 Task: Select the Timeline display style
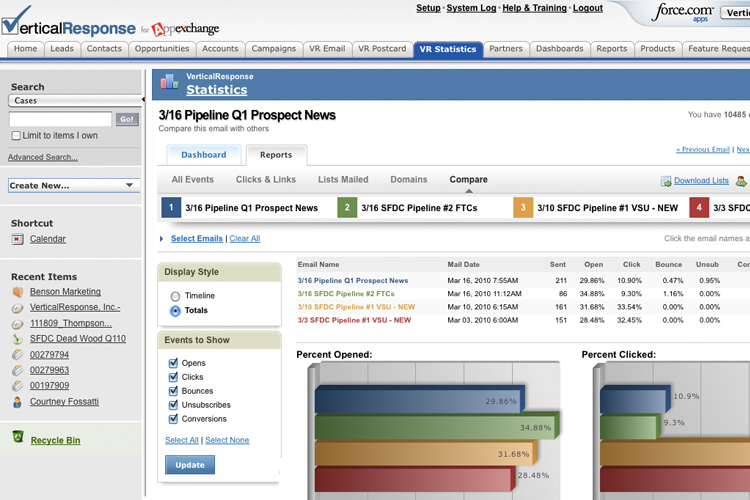[176, 296]
